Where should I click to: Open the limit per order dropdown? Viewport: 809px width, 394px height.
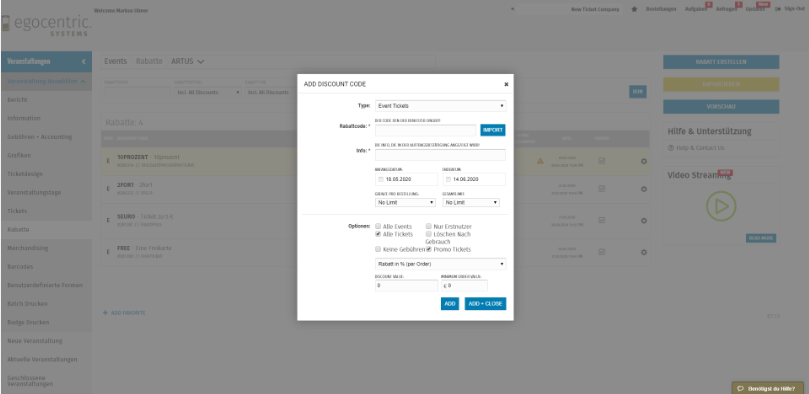tap(405, 203)
